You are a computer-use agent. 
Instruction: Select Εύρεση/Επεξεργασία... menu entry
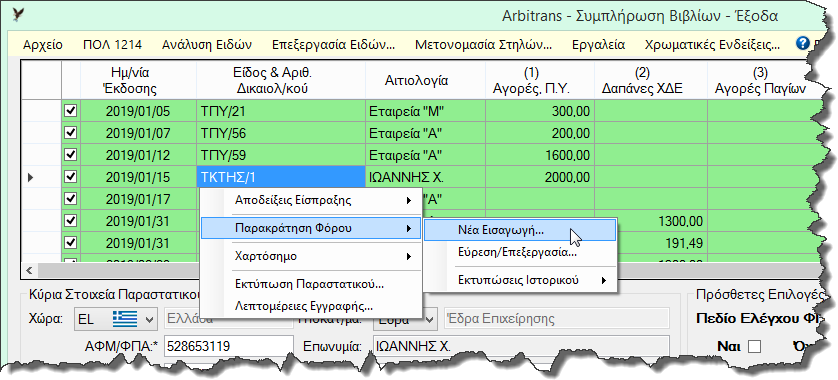pos(520,253)
